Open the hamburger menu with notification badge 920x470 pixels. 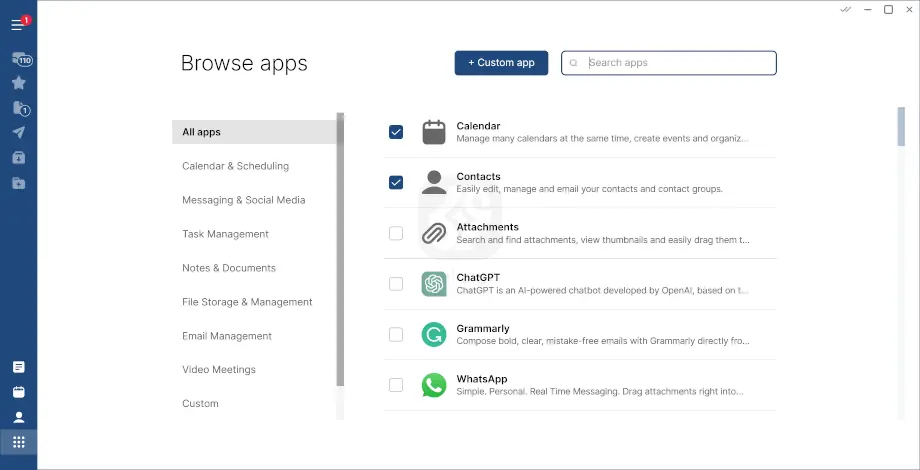tap(18, 24)
